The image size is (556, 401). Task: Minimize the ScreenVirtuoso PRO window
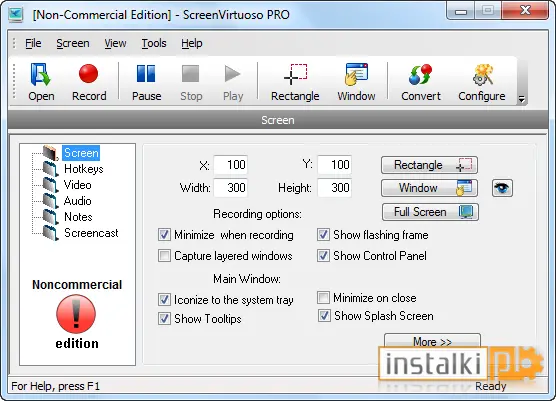click(461, 11)
